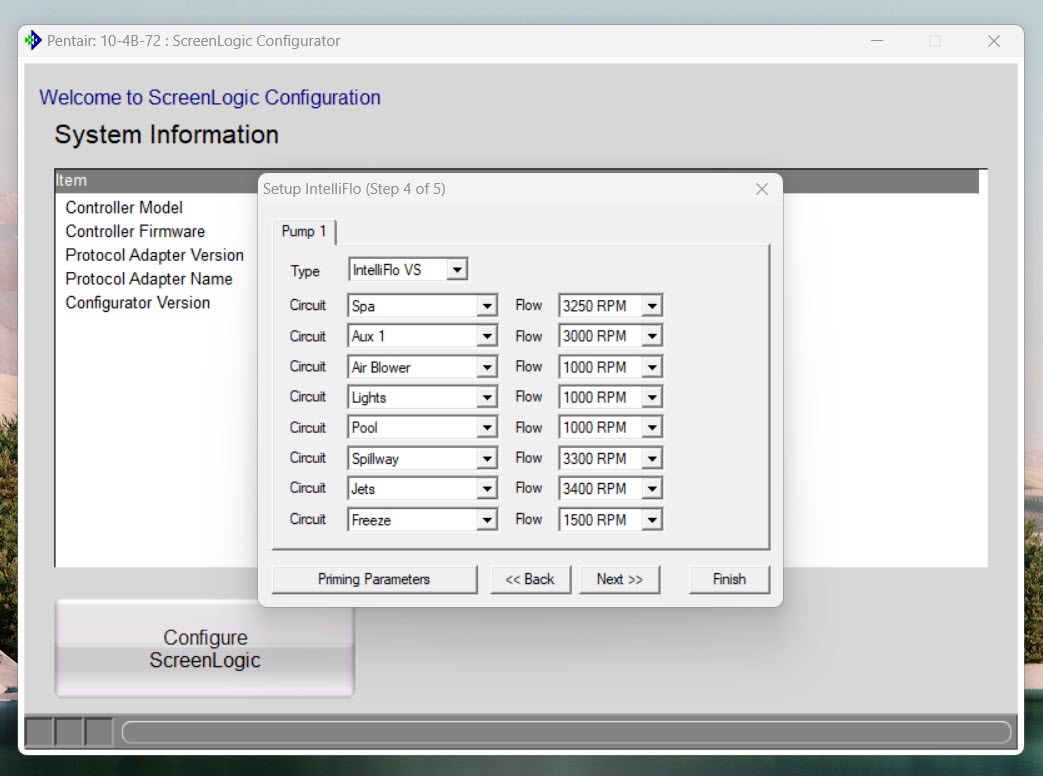The height and width of the screenshot is (776, 1043).
Task: Select the Controller Model row
Action: [x=124, y=207]
